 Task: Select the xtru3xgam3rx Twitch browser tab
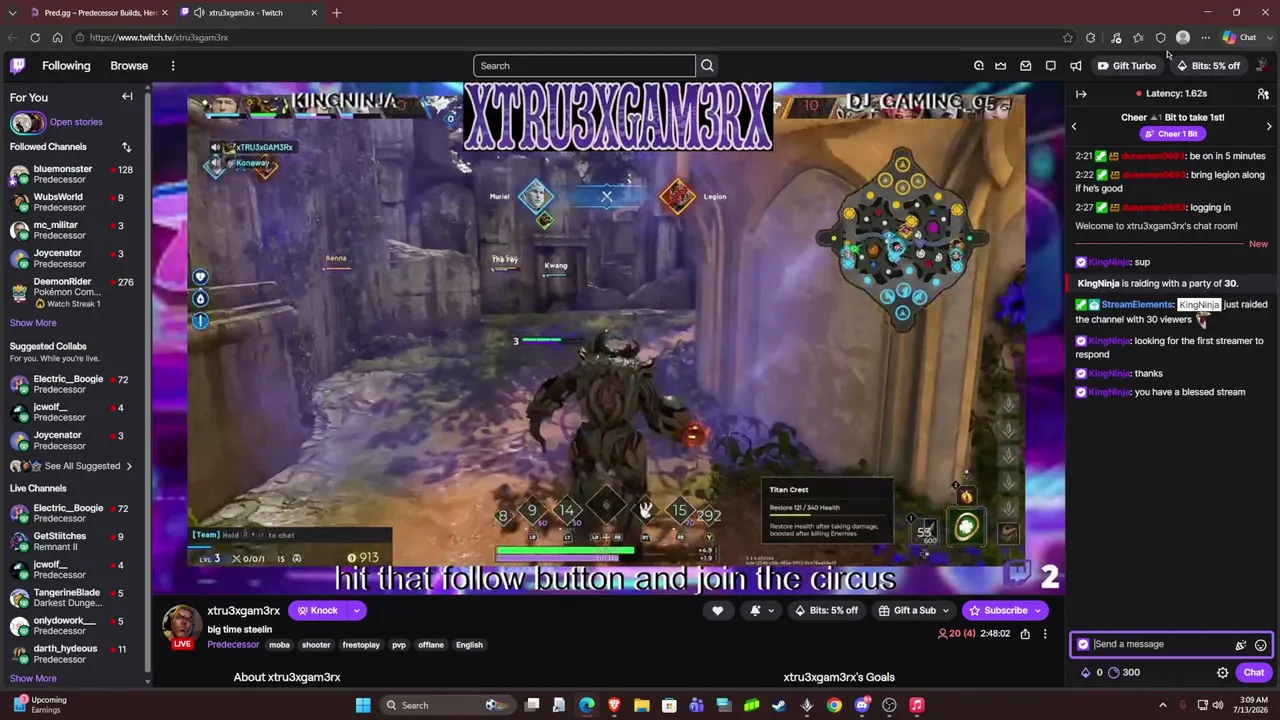pos(247,13)
